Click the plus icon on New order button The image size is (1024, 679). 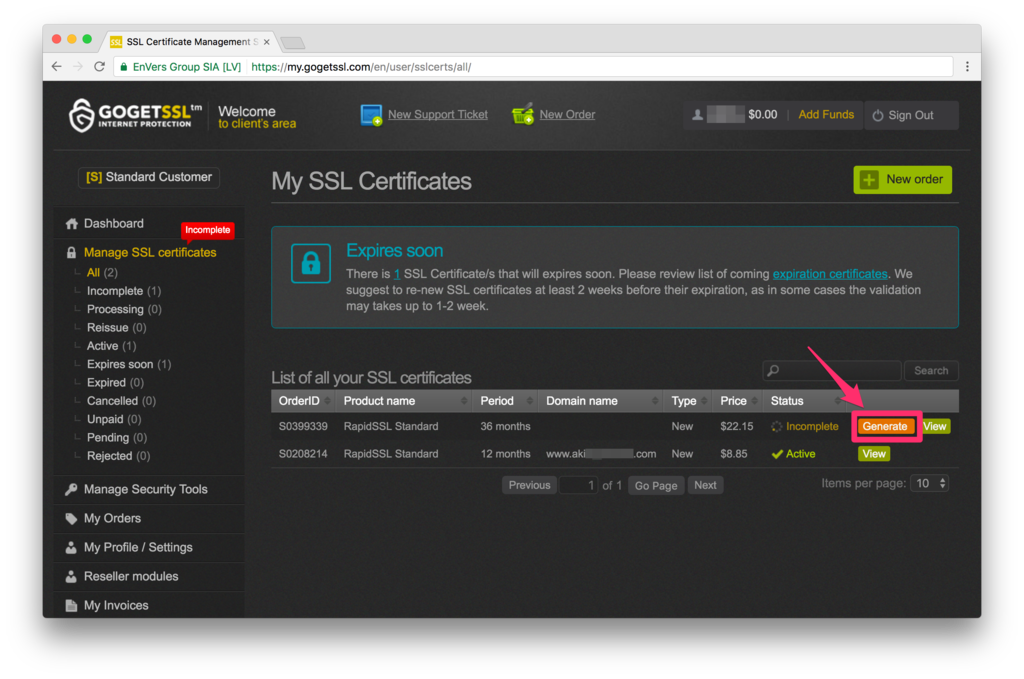click(x=869, y=180)
